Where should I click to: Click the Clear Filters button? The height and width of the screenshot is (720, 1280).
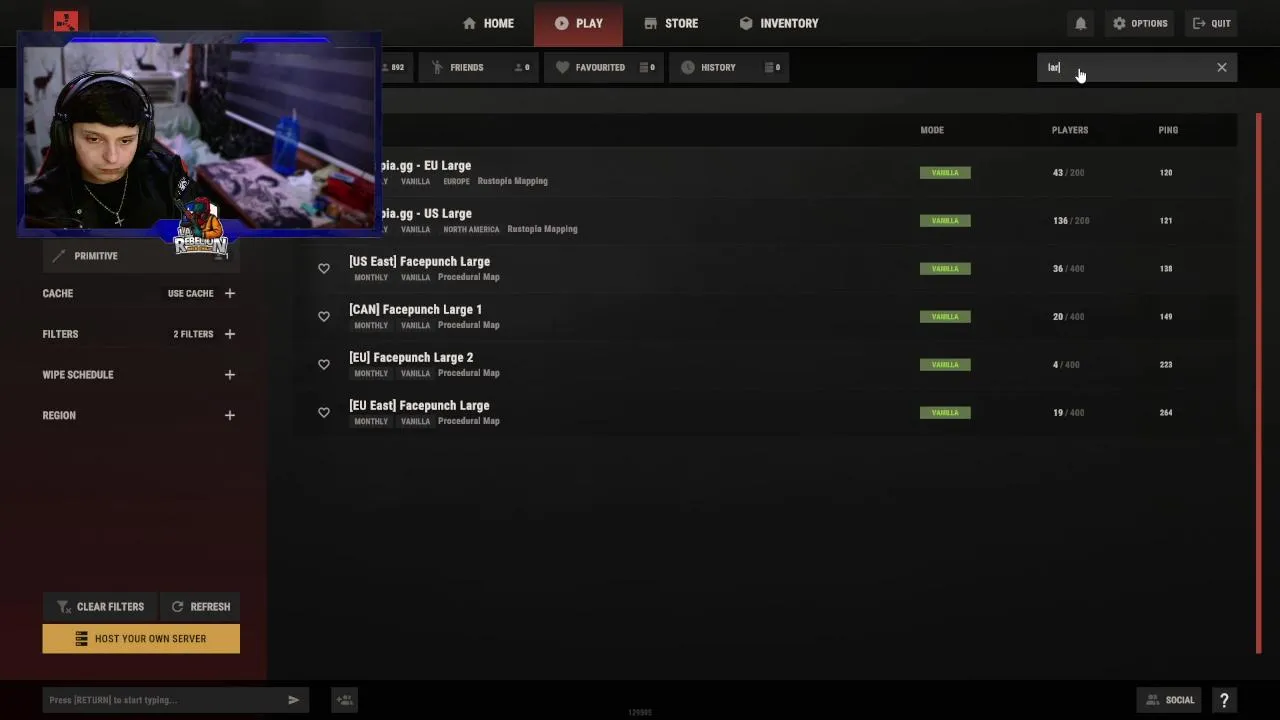[x=100, y=607]
